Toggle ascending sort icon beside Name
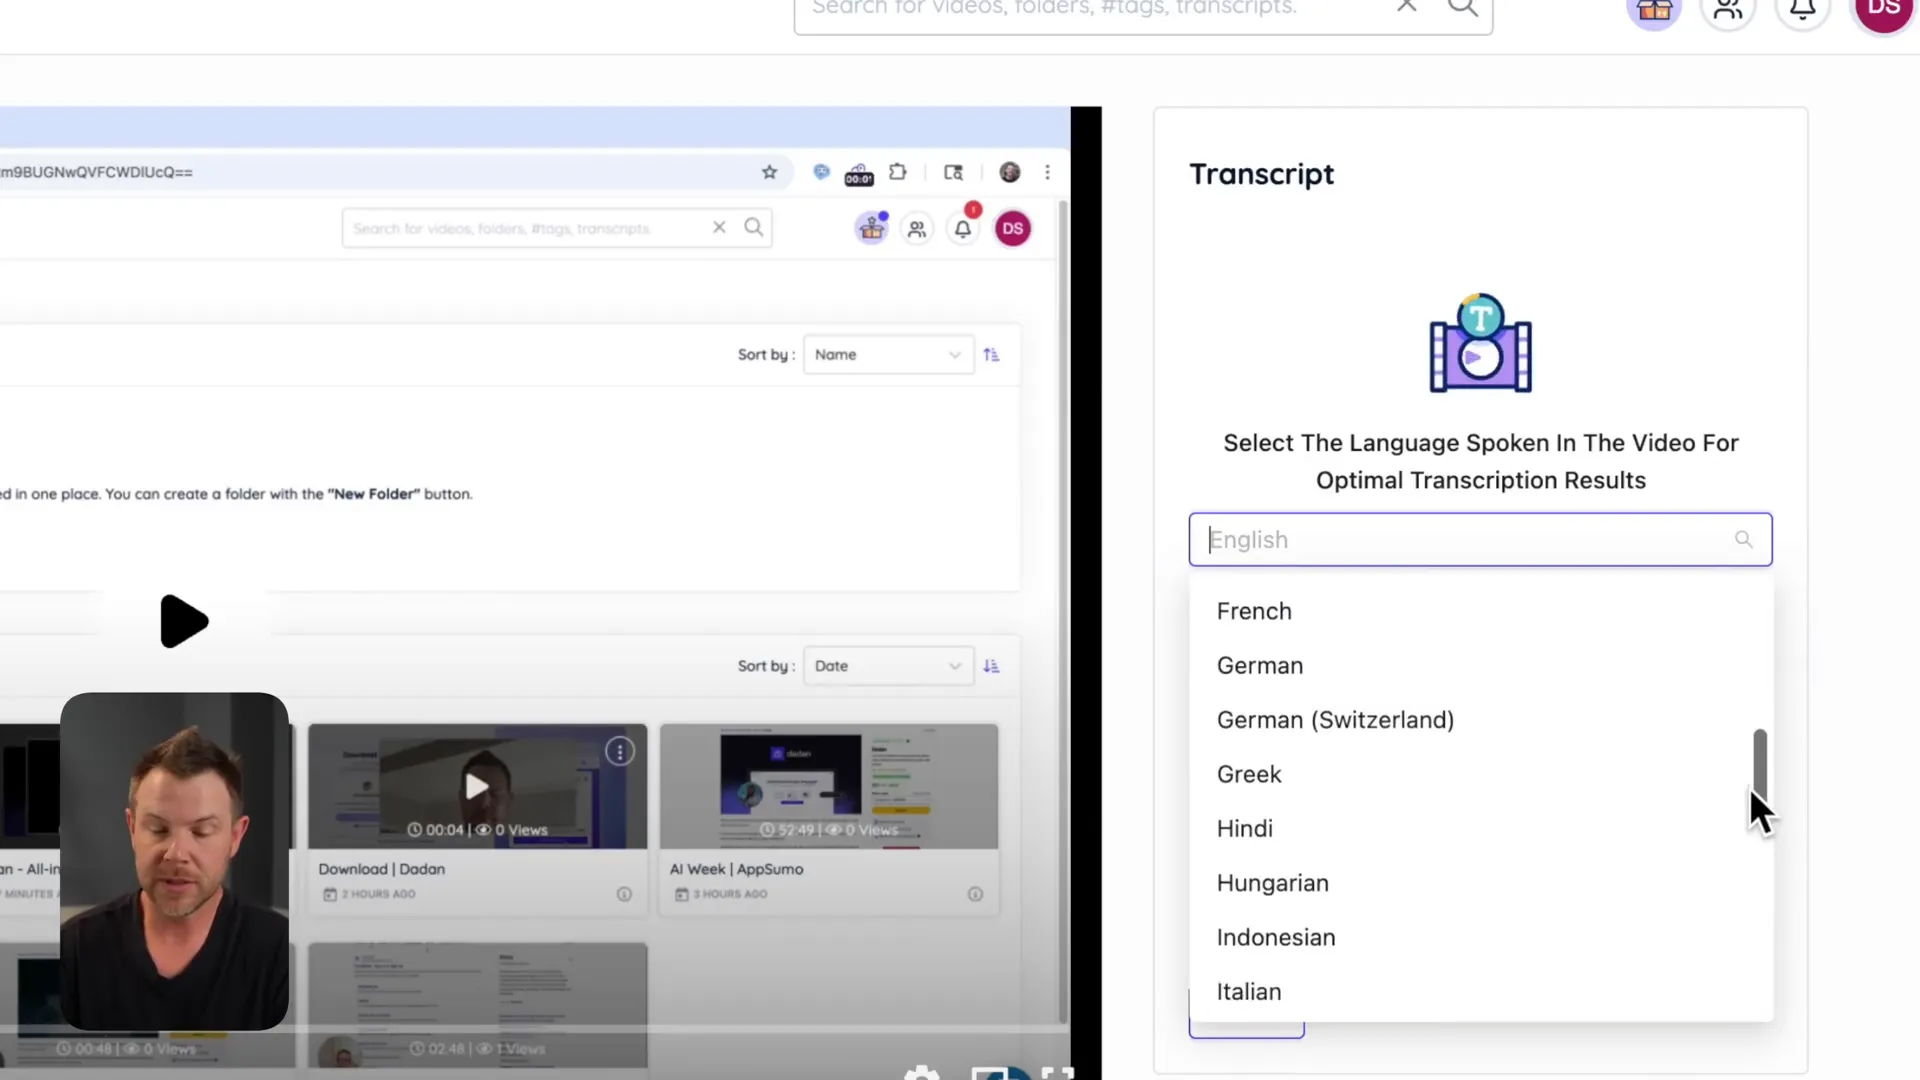This screenshot has width=1920, height=1080. [991, 355]
